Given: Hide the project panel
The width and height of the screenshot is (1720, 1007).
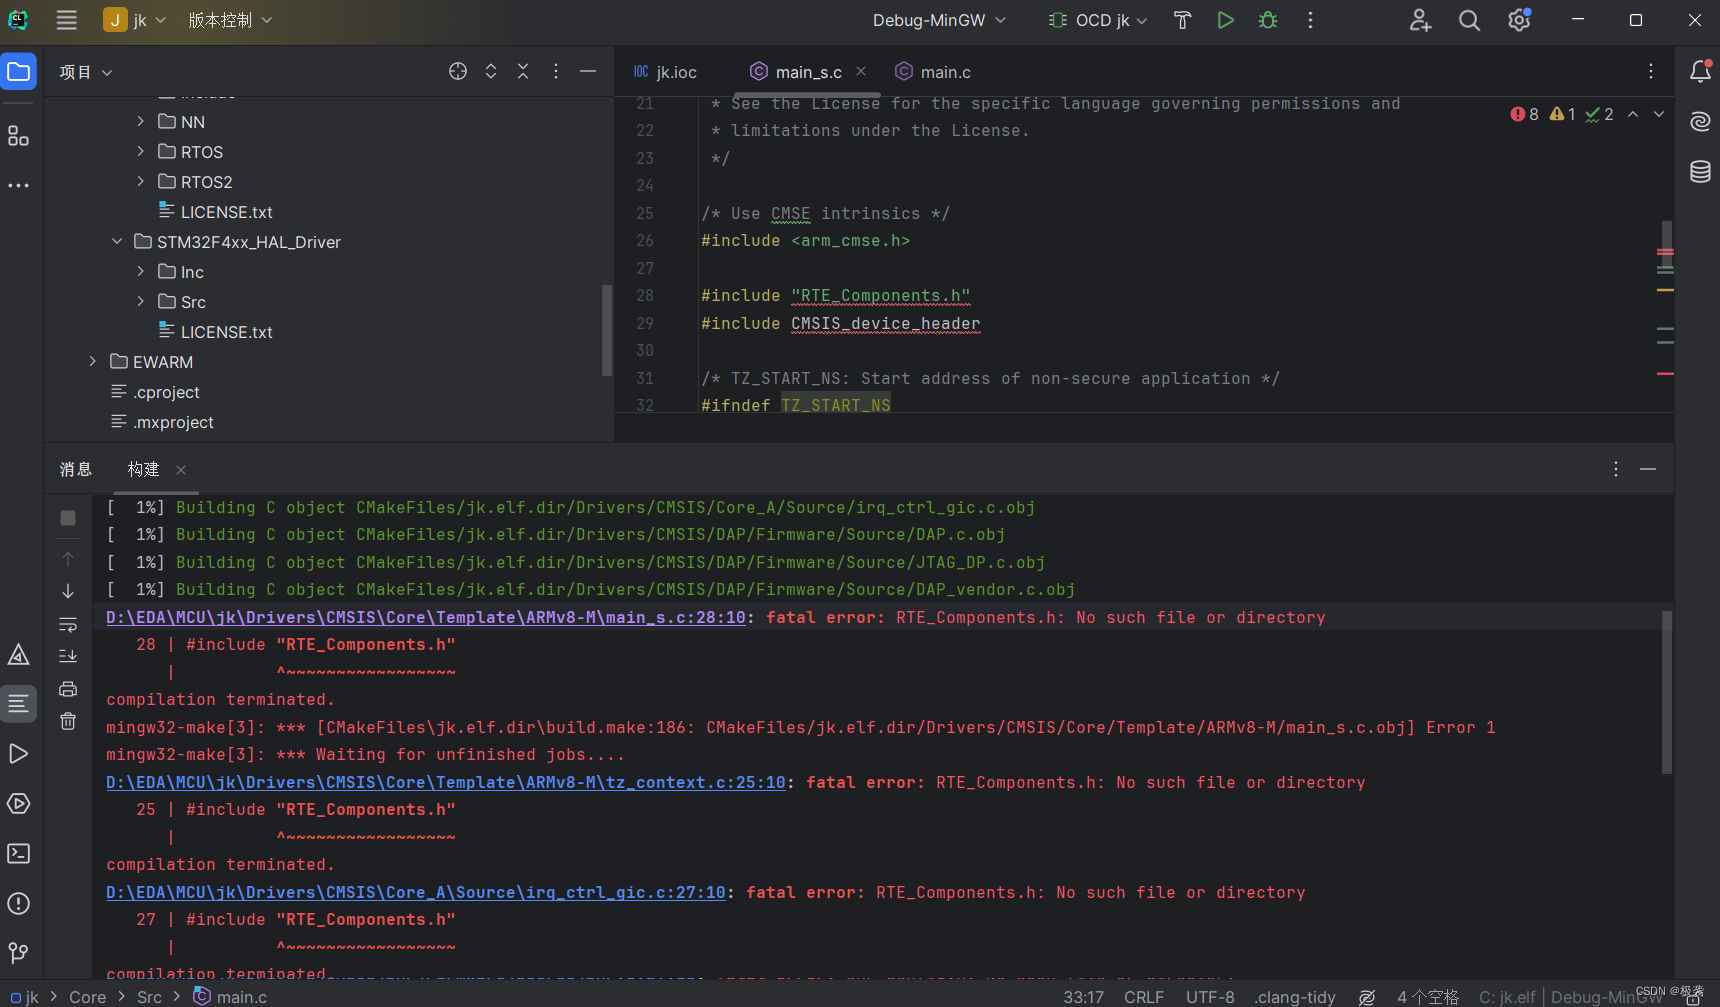Looking at the screenshot, I should tap(588, 71).
